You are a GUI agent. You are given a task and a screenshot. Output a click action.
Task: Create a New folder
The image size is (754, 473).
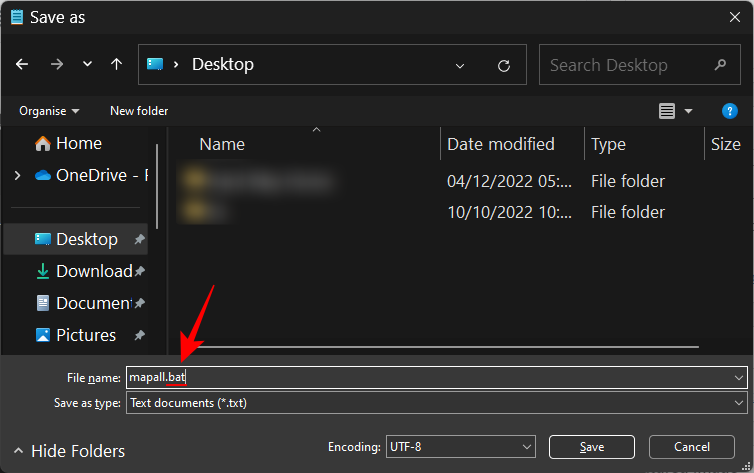click(139, 111)
